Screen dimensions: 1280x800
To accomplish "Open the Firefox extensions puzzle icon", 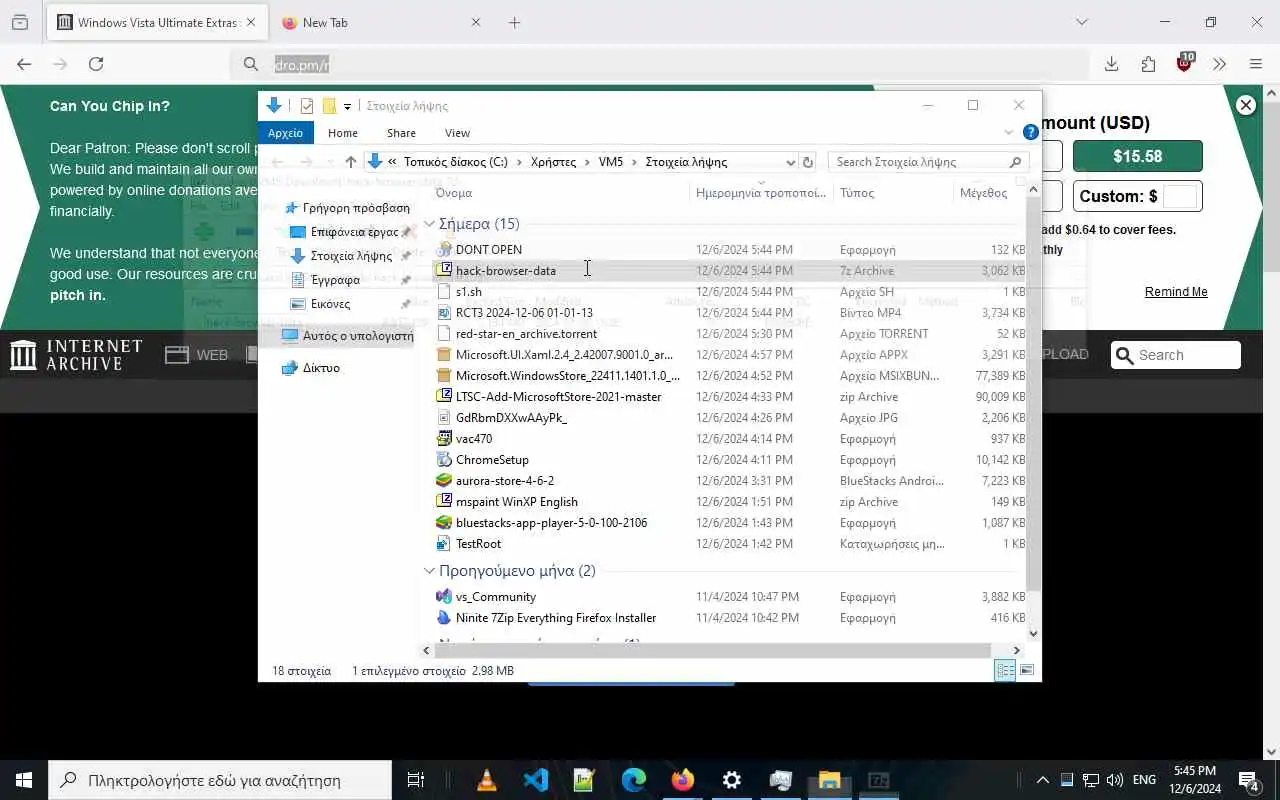I will (1148, 64).
